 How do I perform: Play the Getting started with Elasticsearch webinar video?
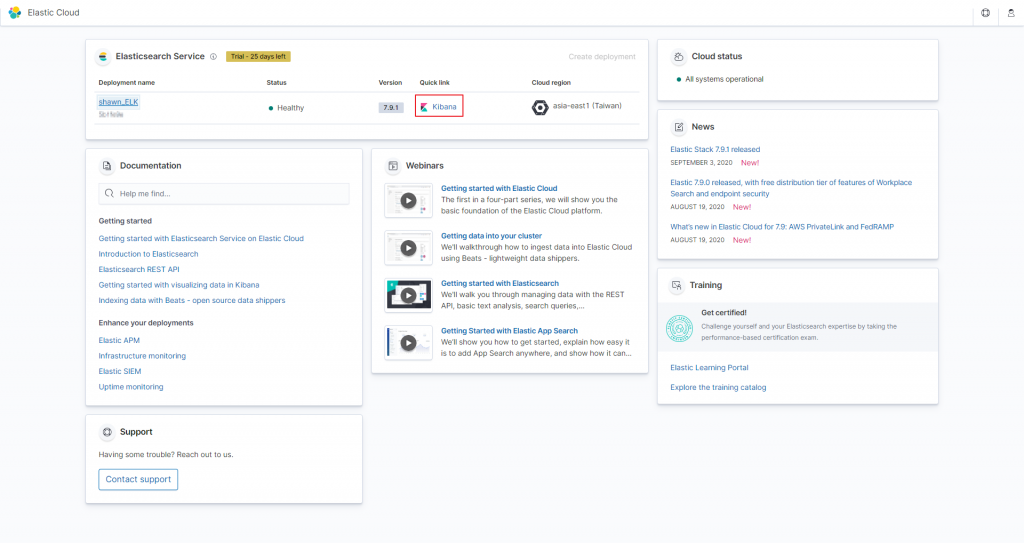click(x=408, y=295)
